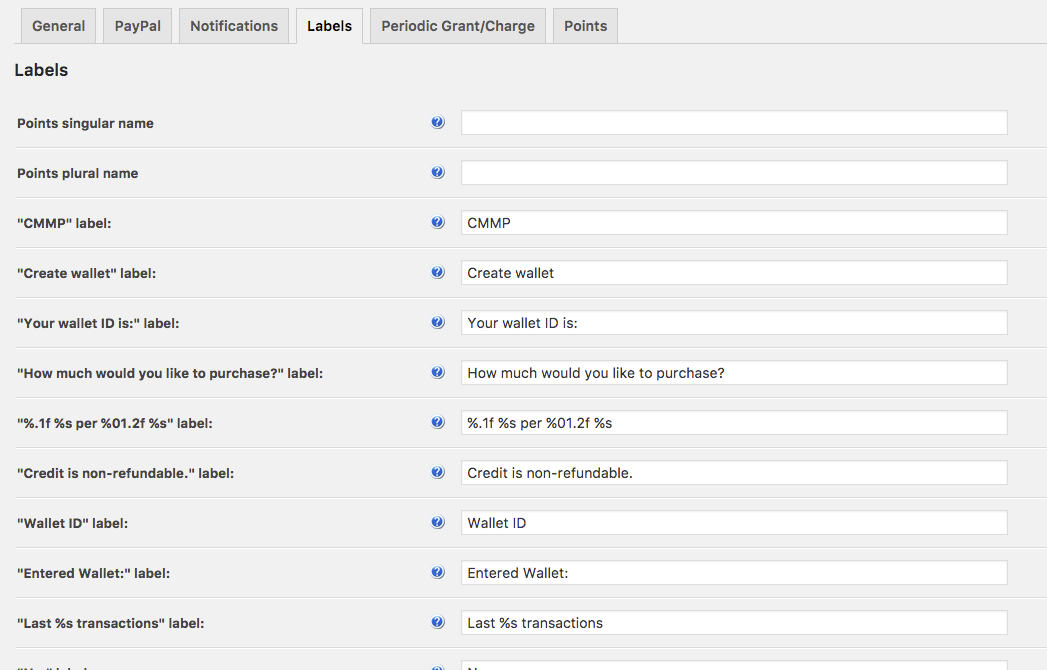Click help icon for "Create wallet" label

click(x=437, y=273)
